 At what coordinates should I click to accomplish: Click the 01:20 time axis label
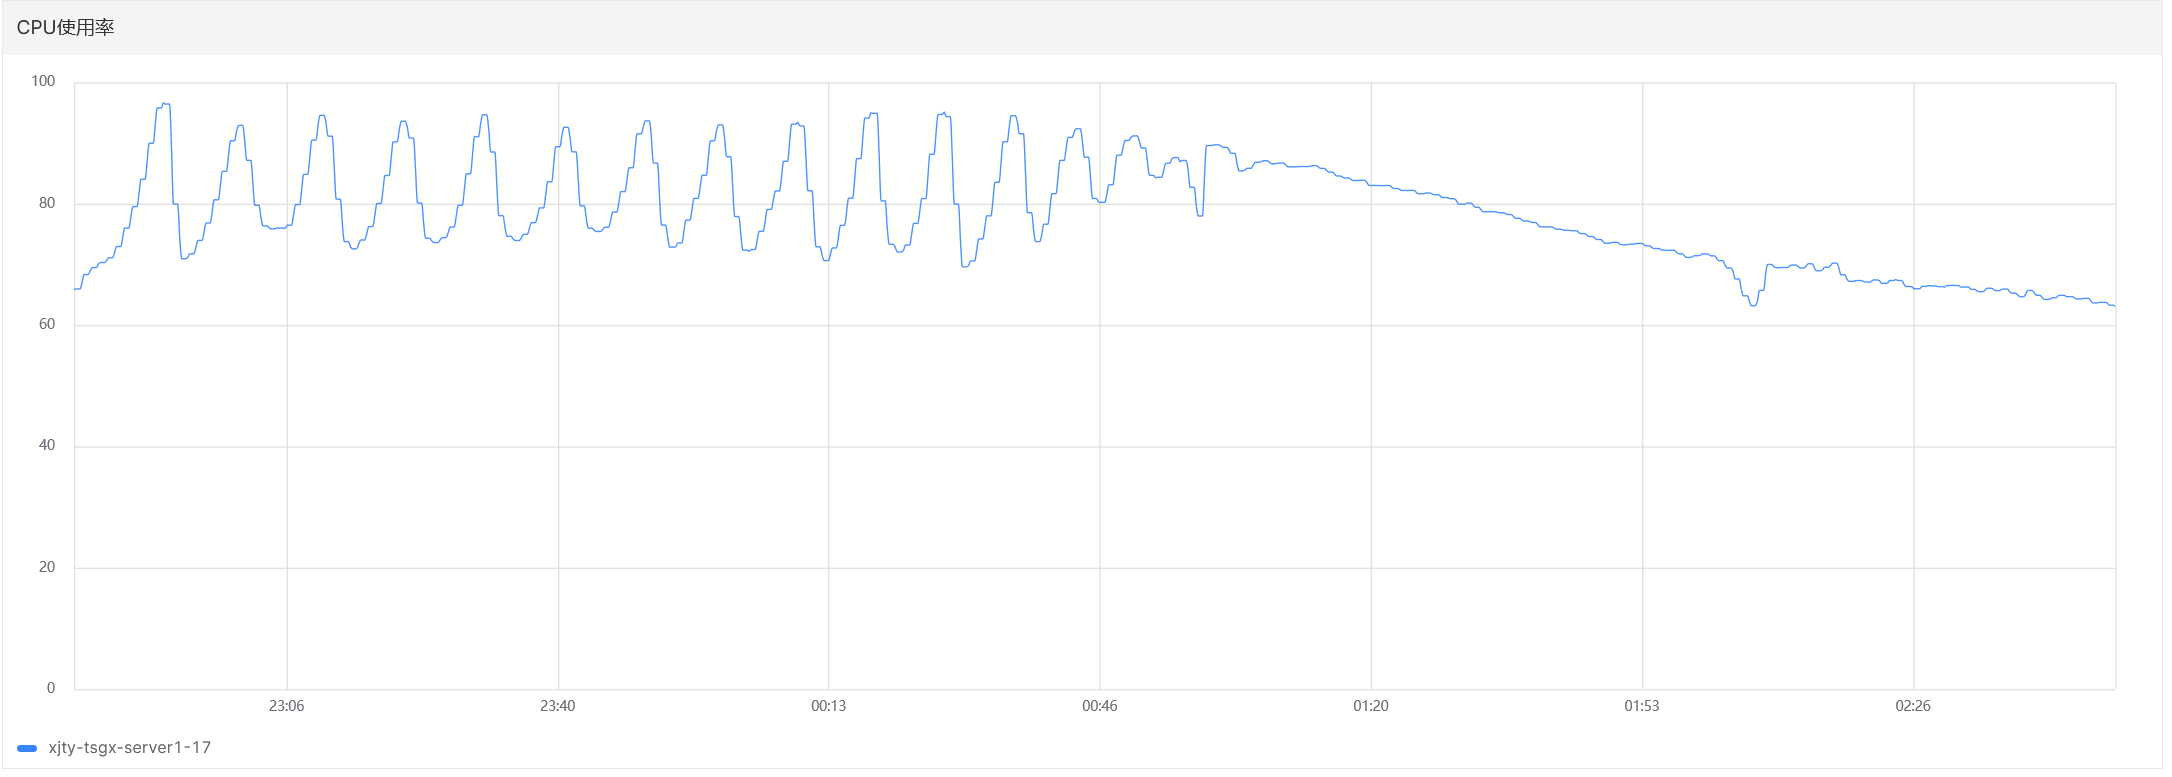(1370, 706)
